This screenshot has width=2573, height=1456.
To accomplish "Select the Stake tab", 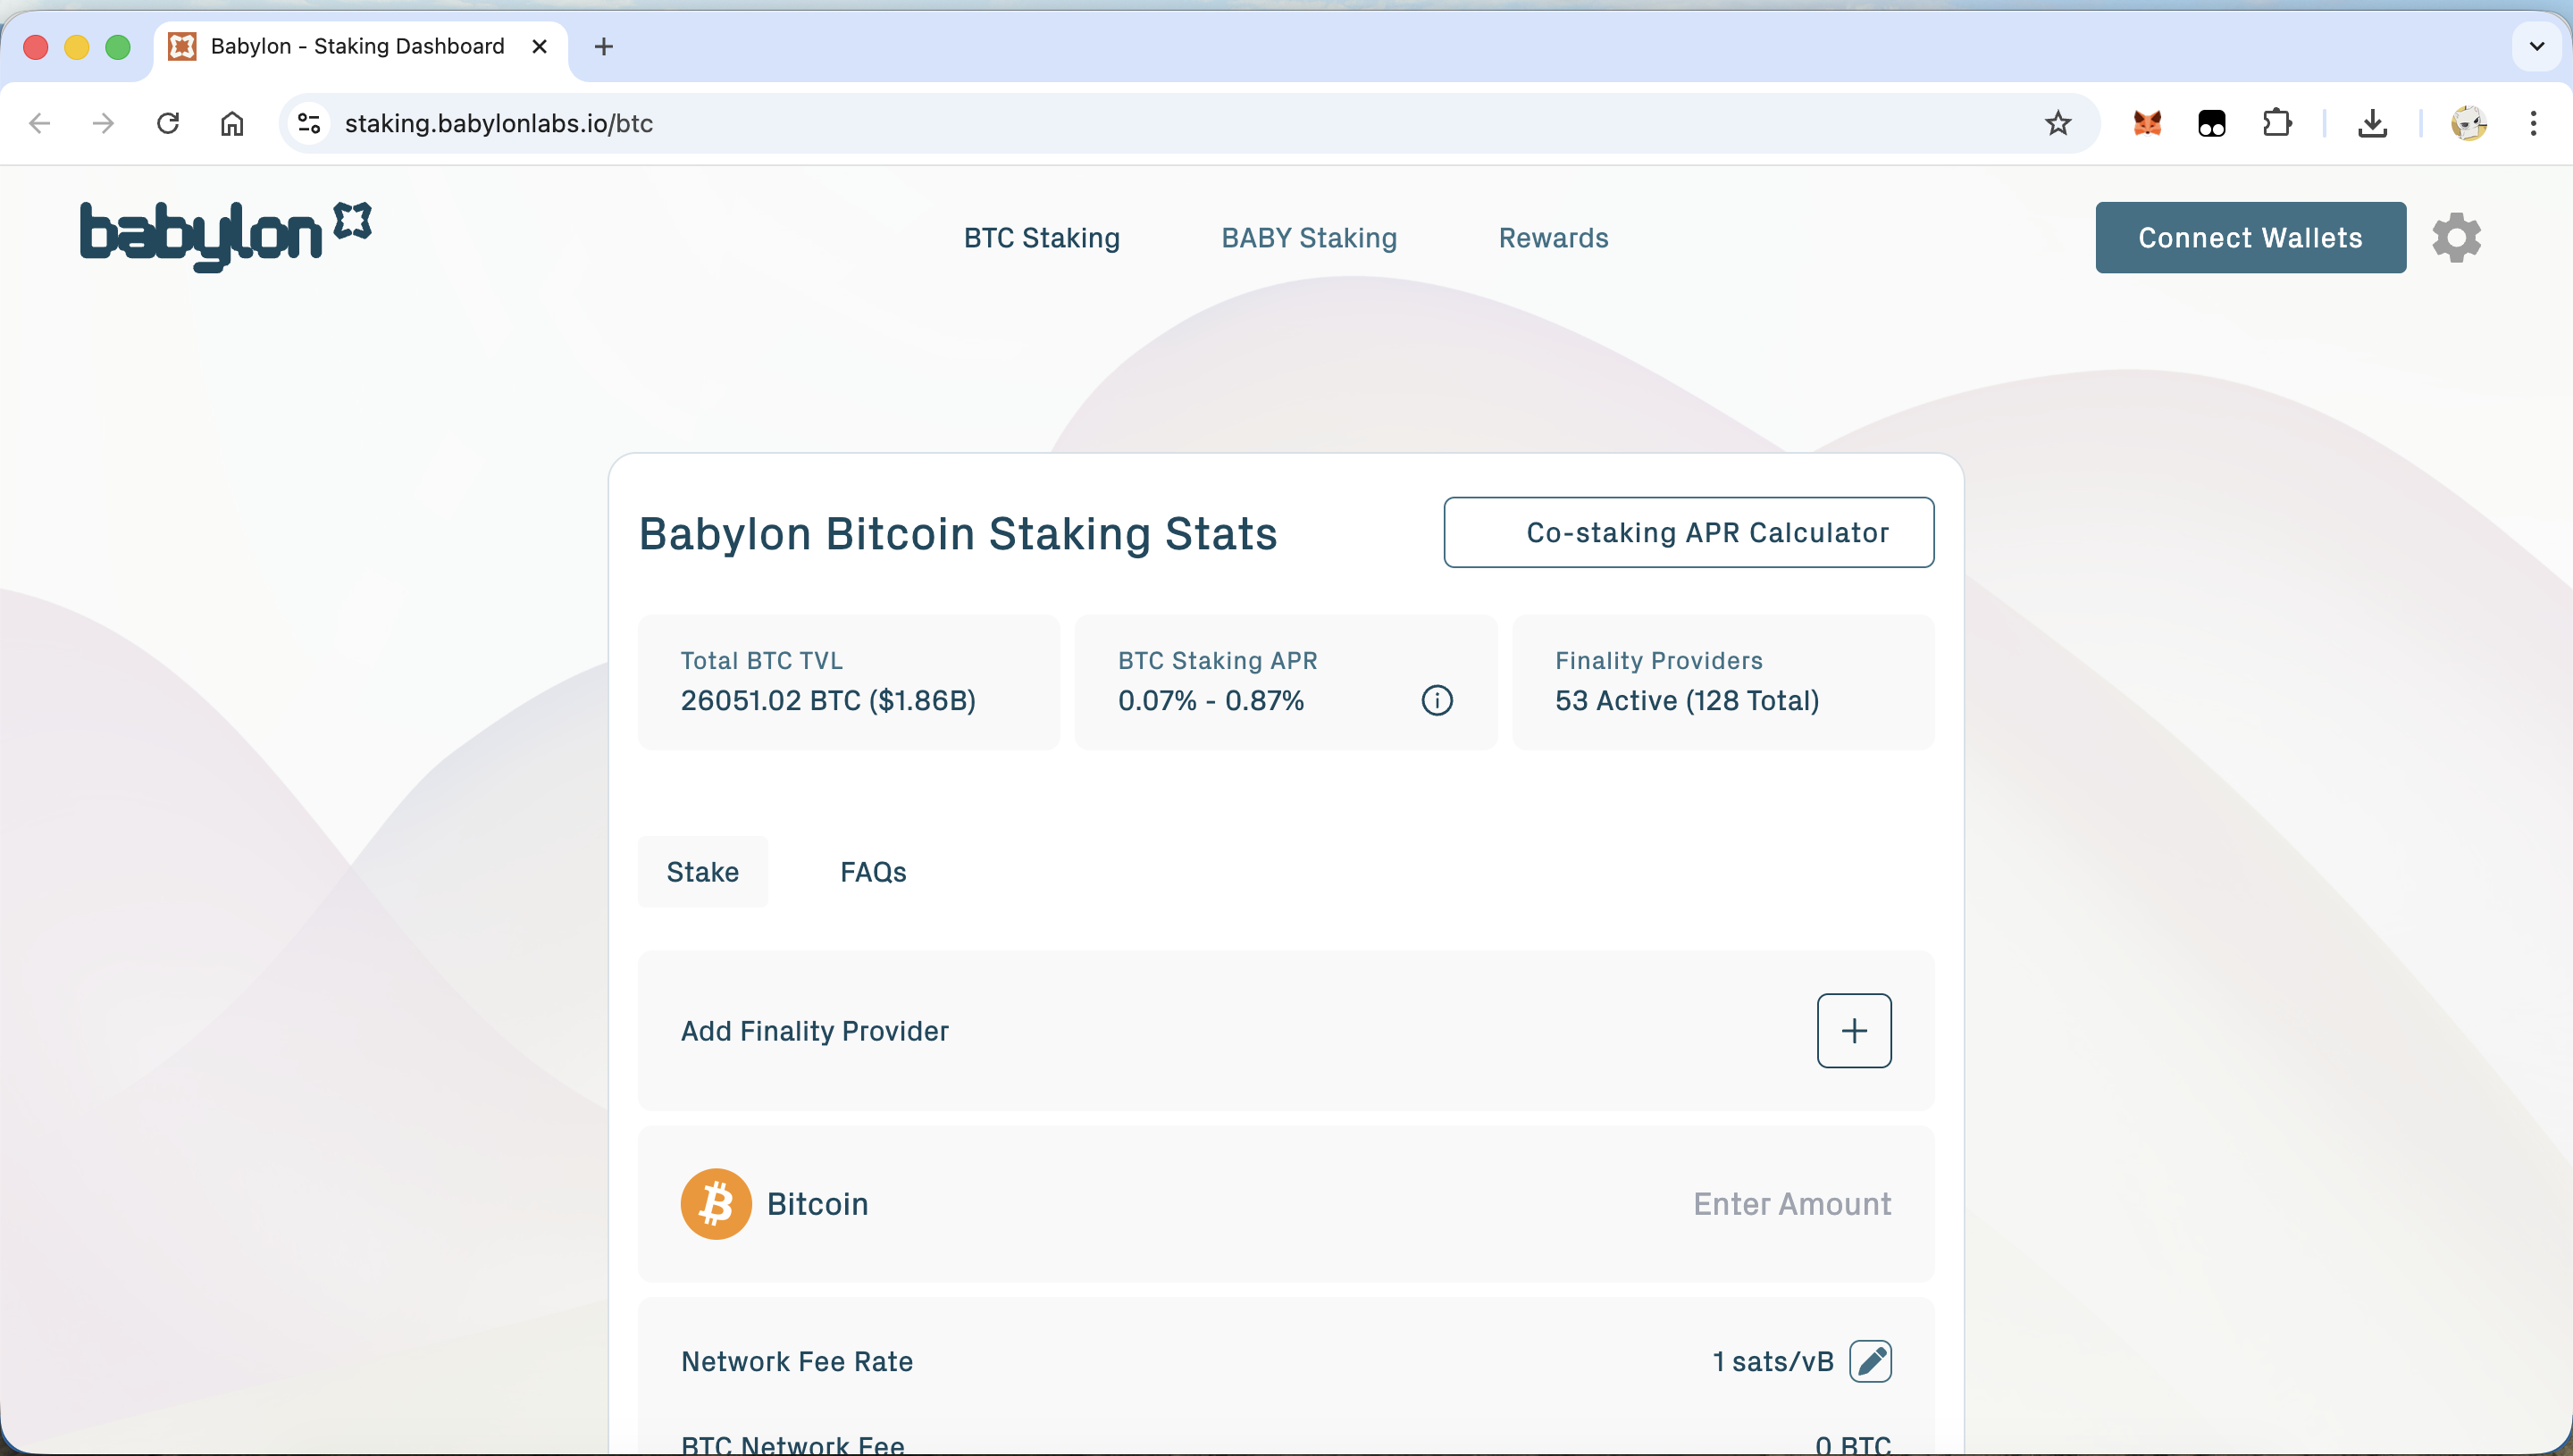I will [x=702, y=872].
